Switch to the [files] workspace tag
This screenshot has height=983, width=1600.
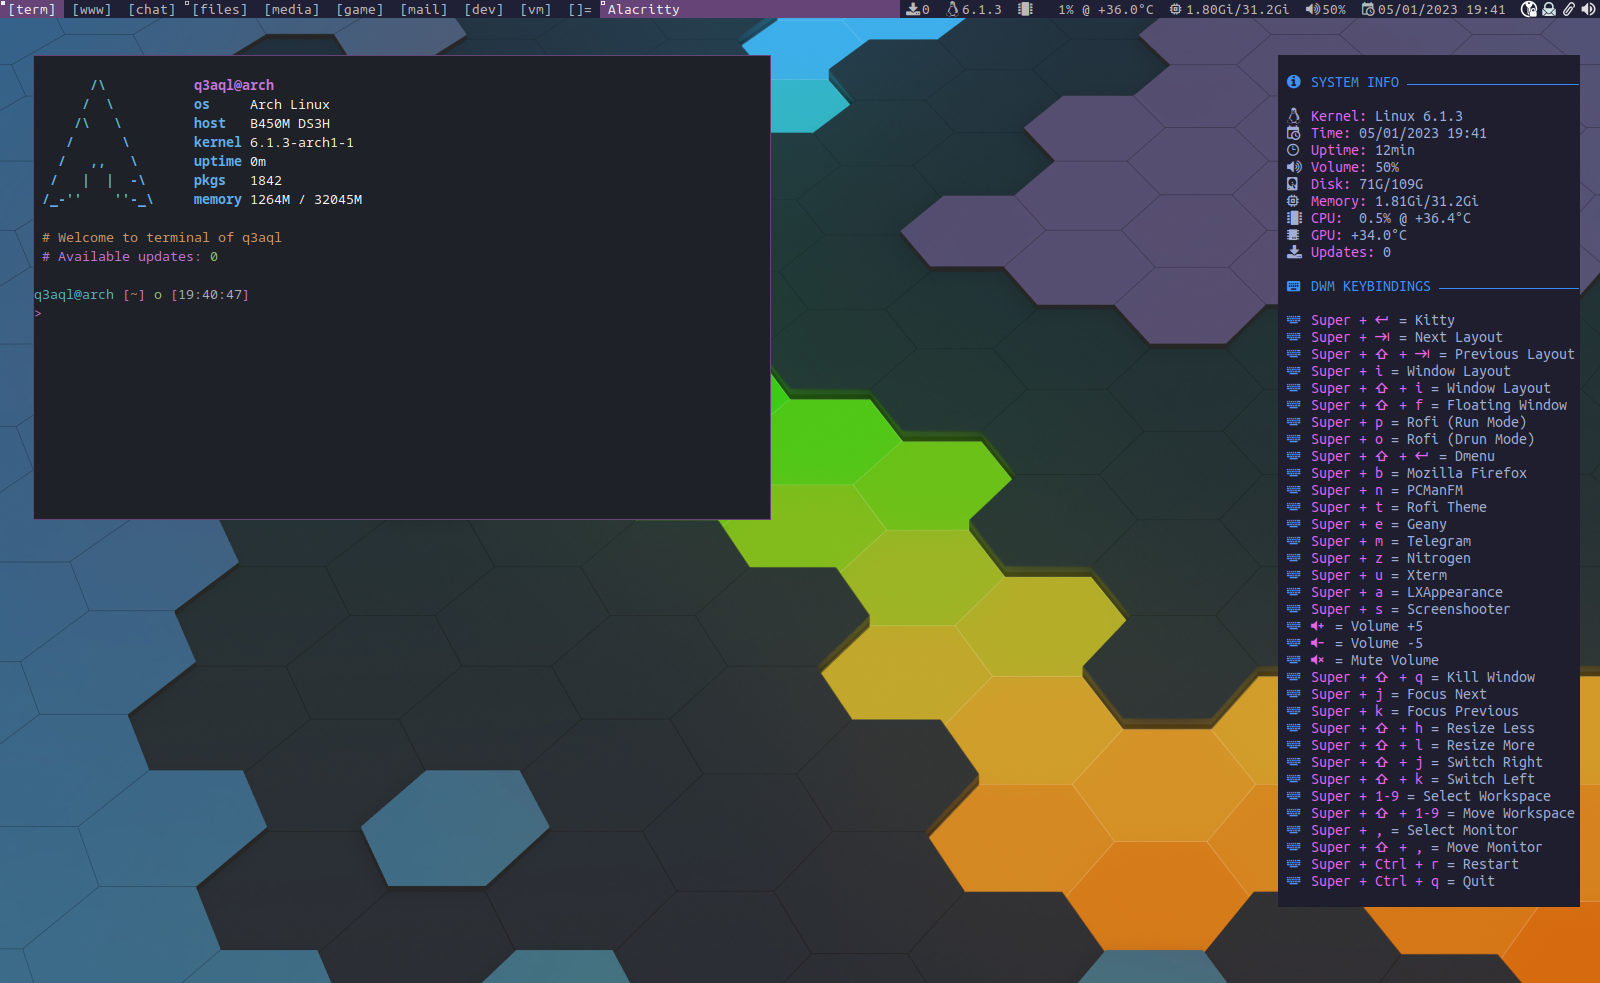coord(220,9)
